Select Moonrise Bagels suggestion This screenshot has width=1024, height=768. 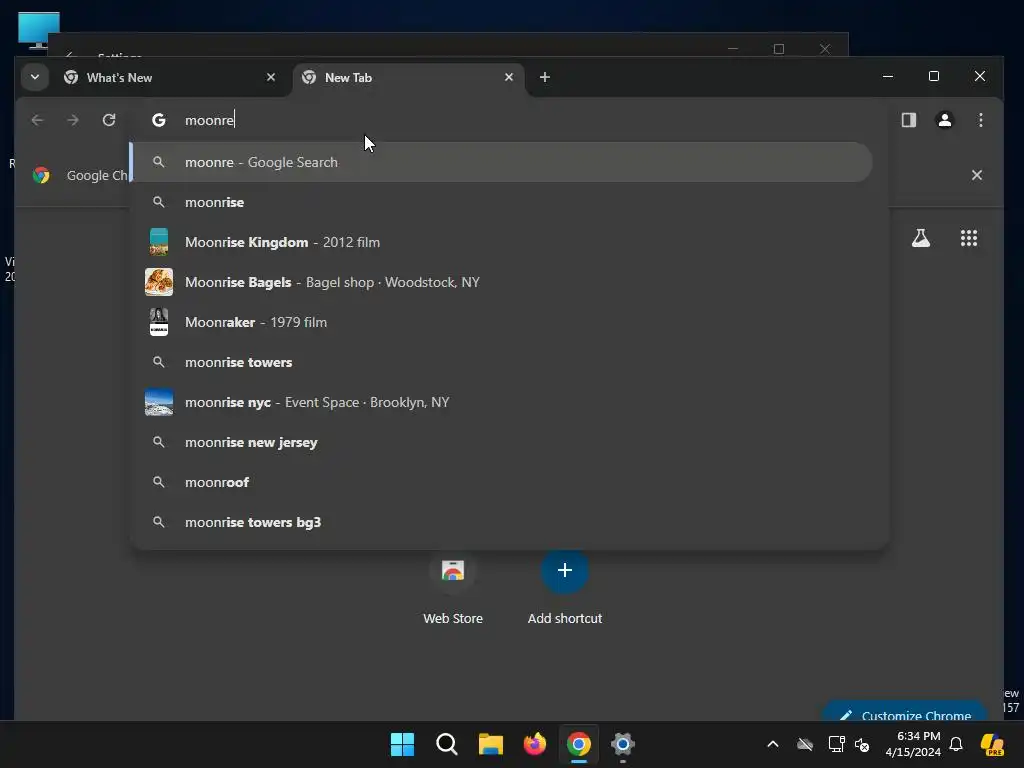tap(502, 282)
